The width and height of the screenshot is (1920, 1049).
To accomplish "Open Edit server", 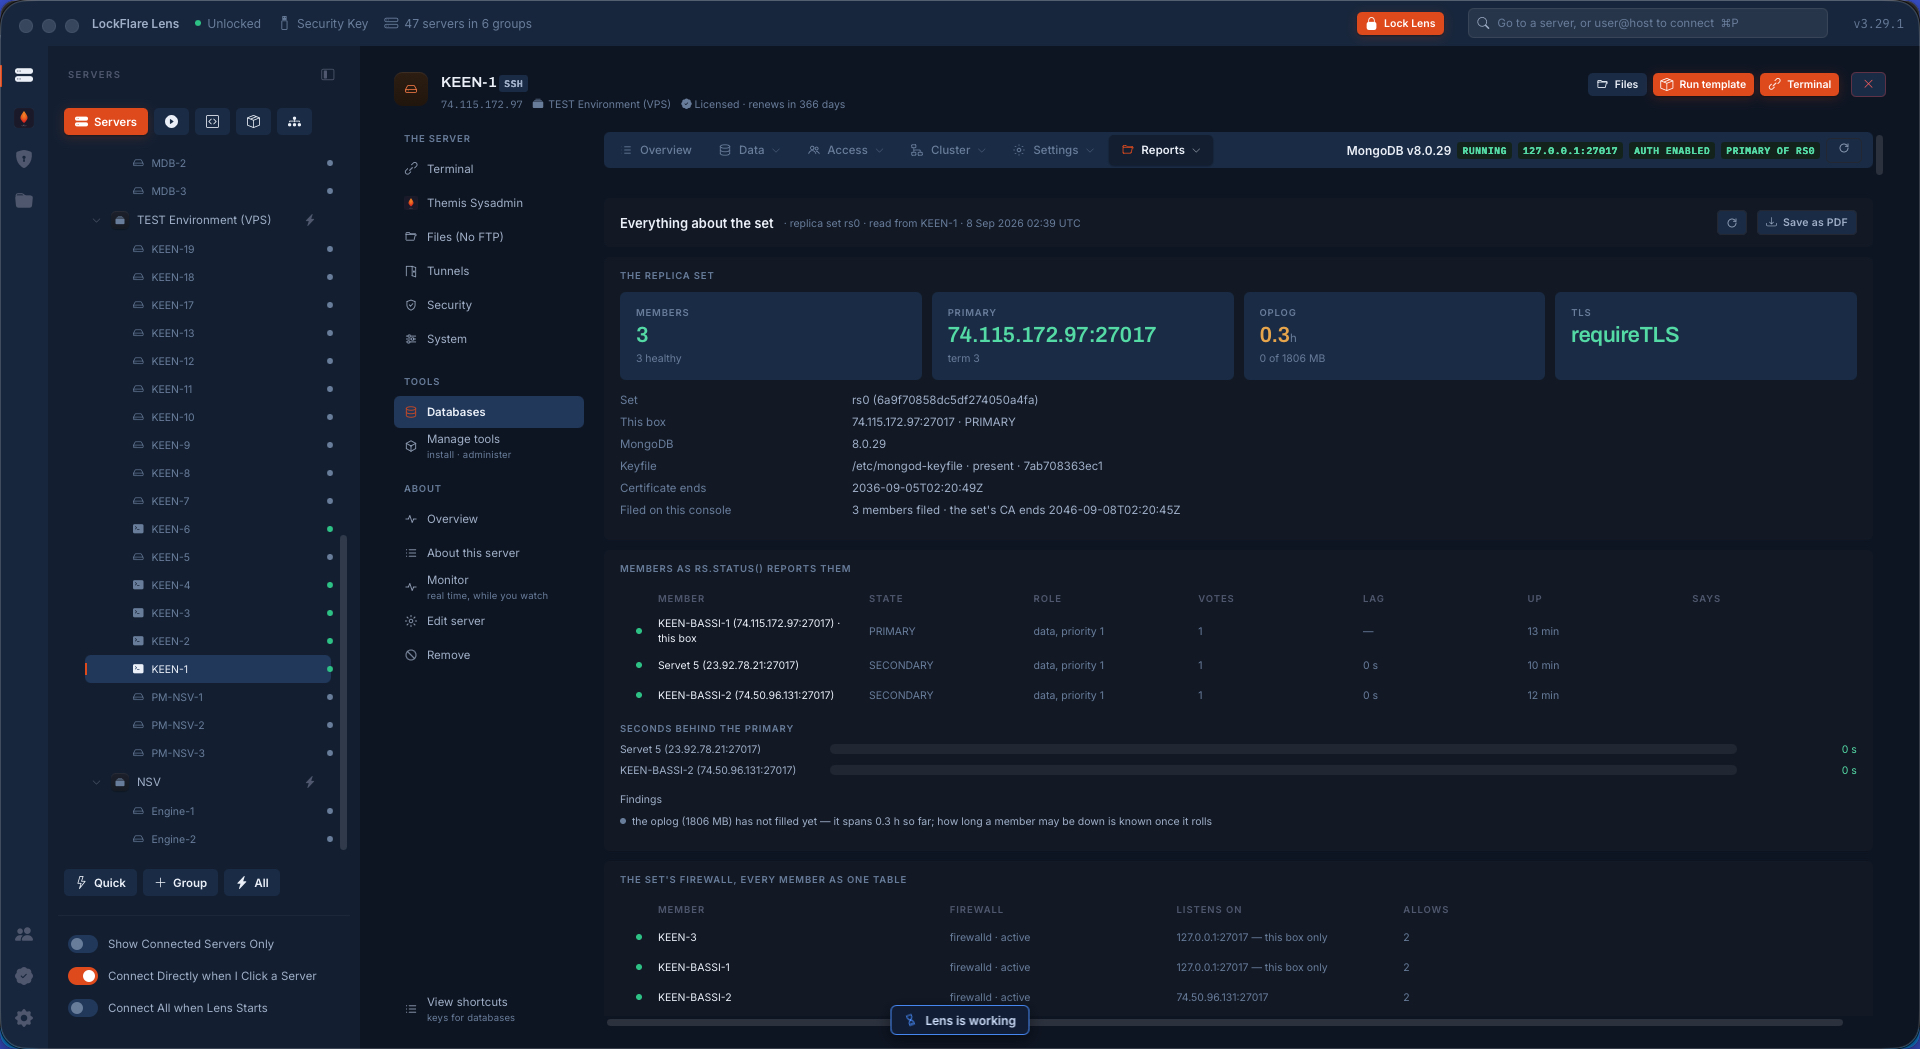I will [489, 621].
